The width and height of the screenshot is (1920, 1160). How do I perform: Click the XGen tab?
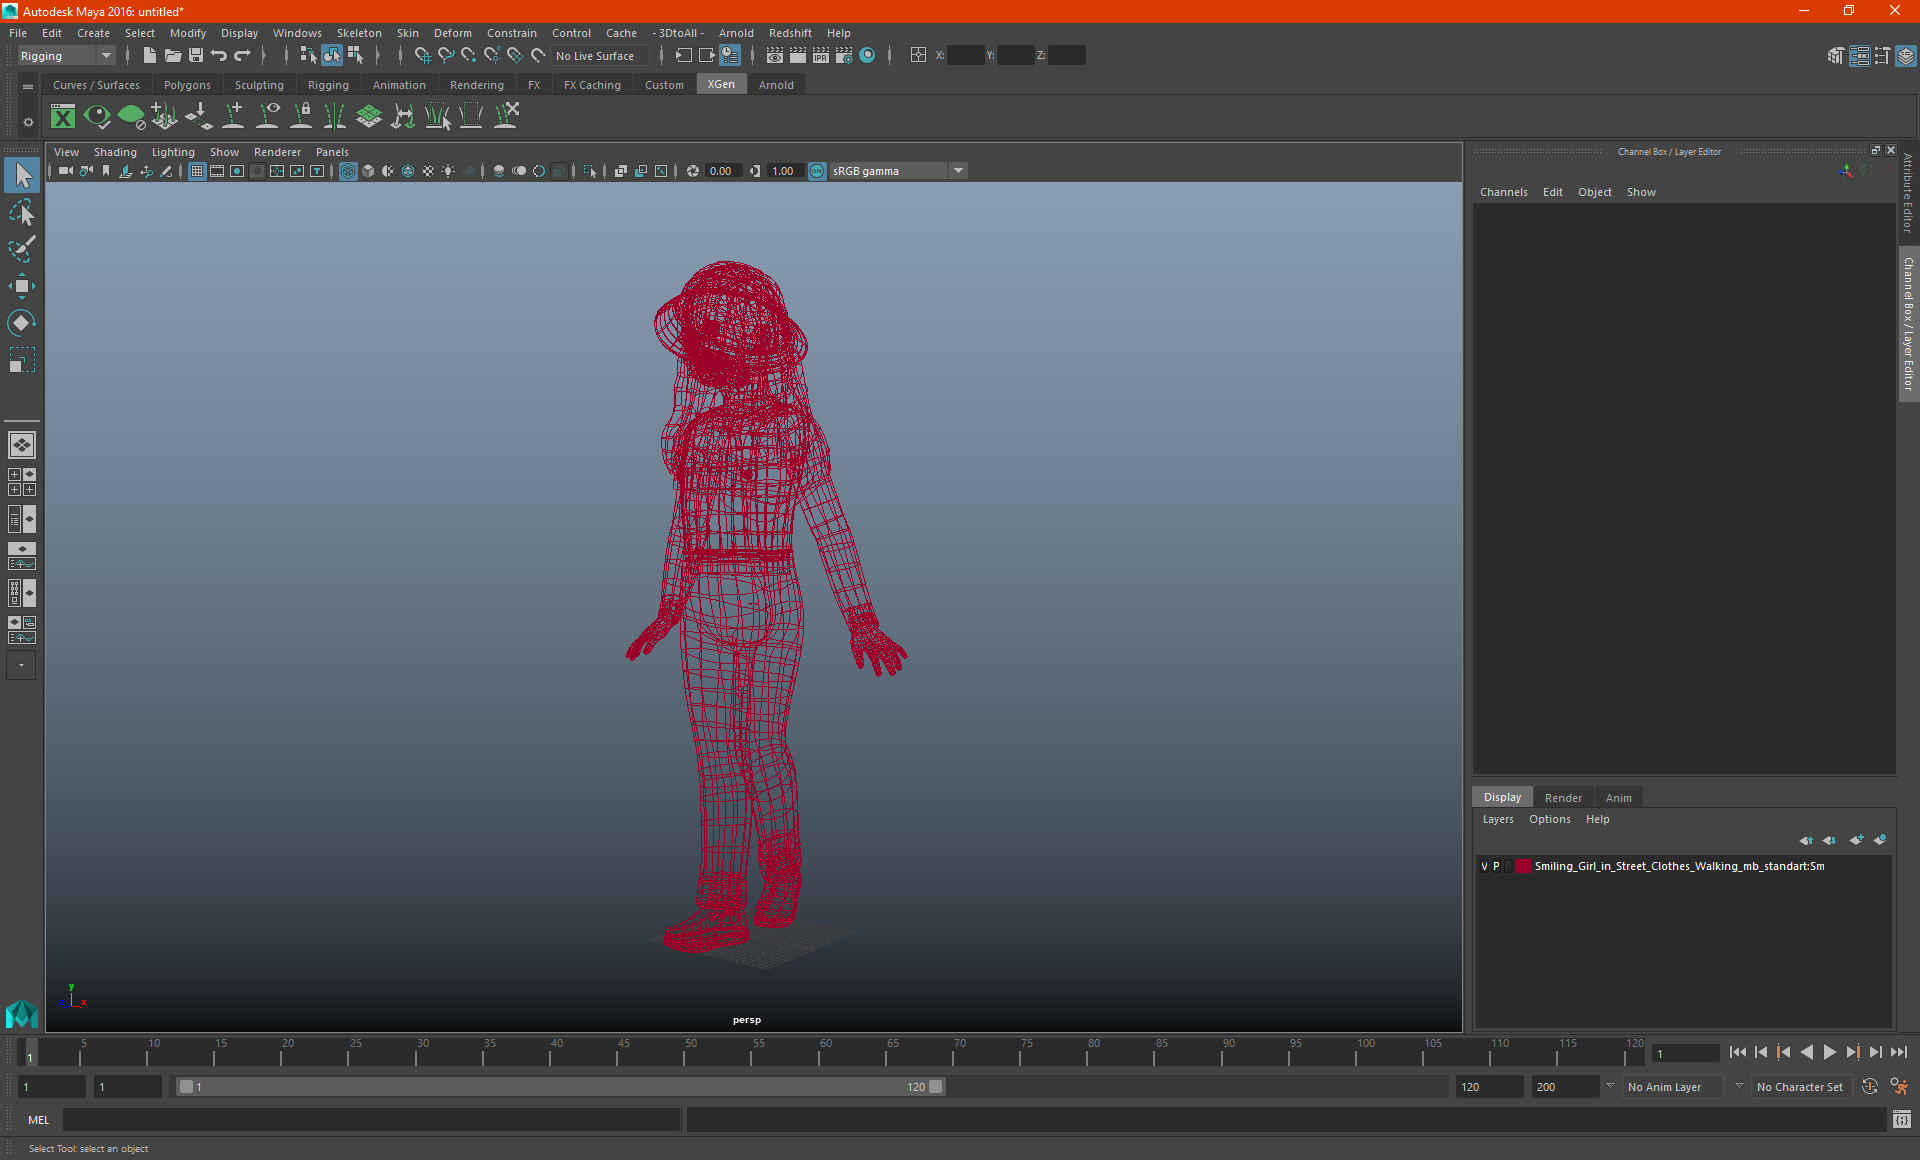pos(720,84)
